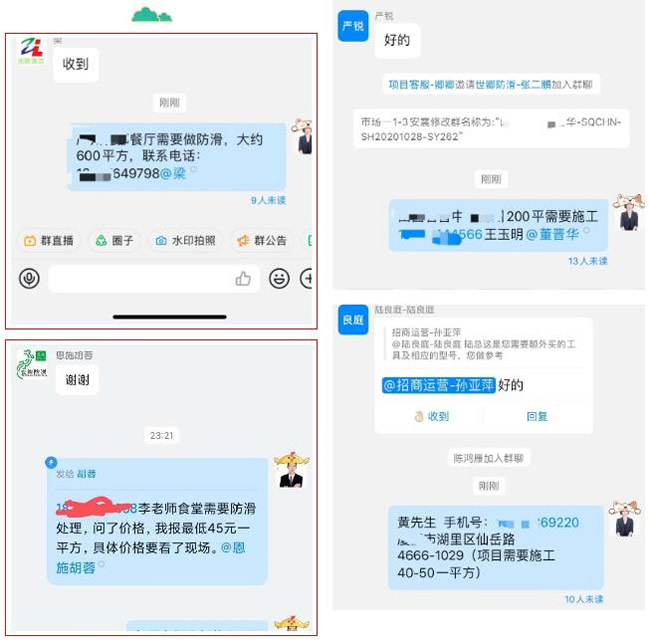Tap the @招商运营-孙亚萍 mention
The image size is (650, 640).
click(x=439, y=385)
